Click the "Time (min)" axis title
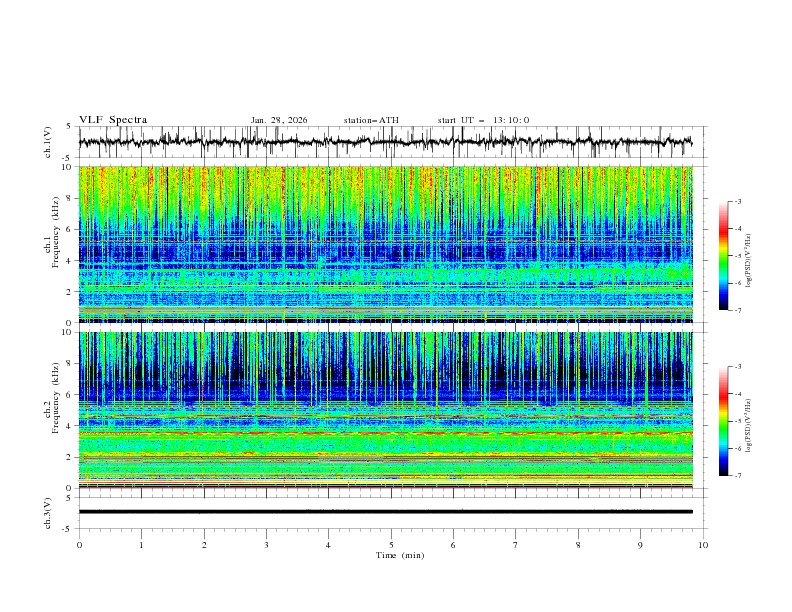Image resolution: width=792 pixels, height=612 pixels. click(400, 555)
